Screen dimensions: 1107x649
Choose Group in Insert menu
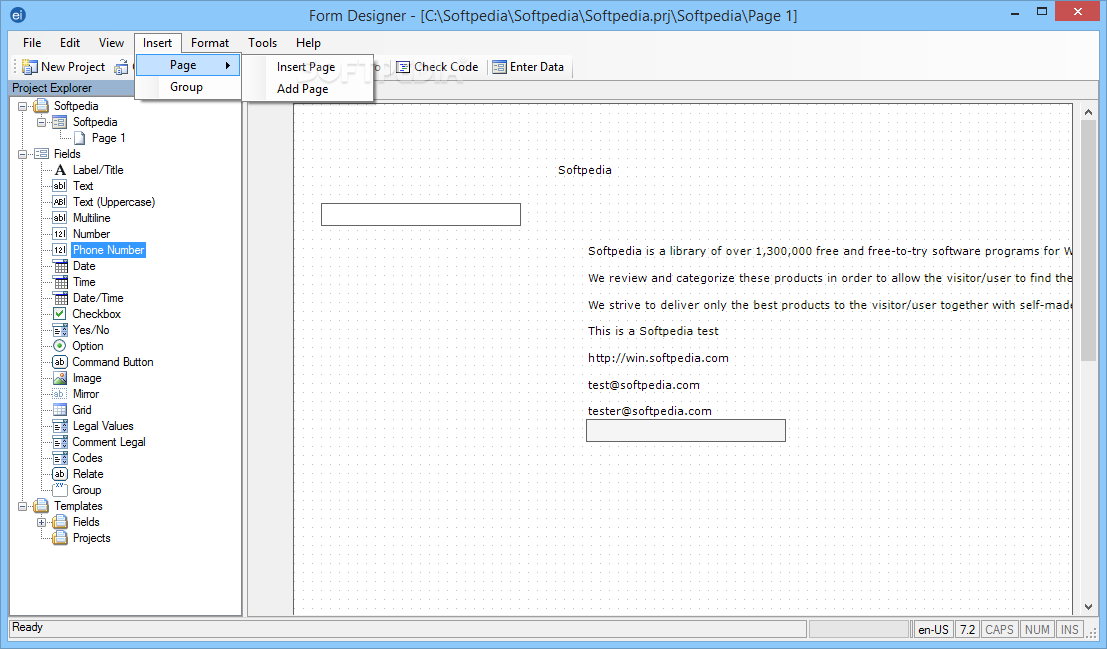click(x=186, y=87)
